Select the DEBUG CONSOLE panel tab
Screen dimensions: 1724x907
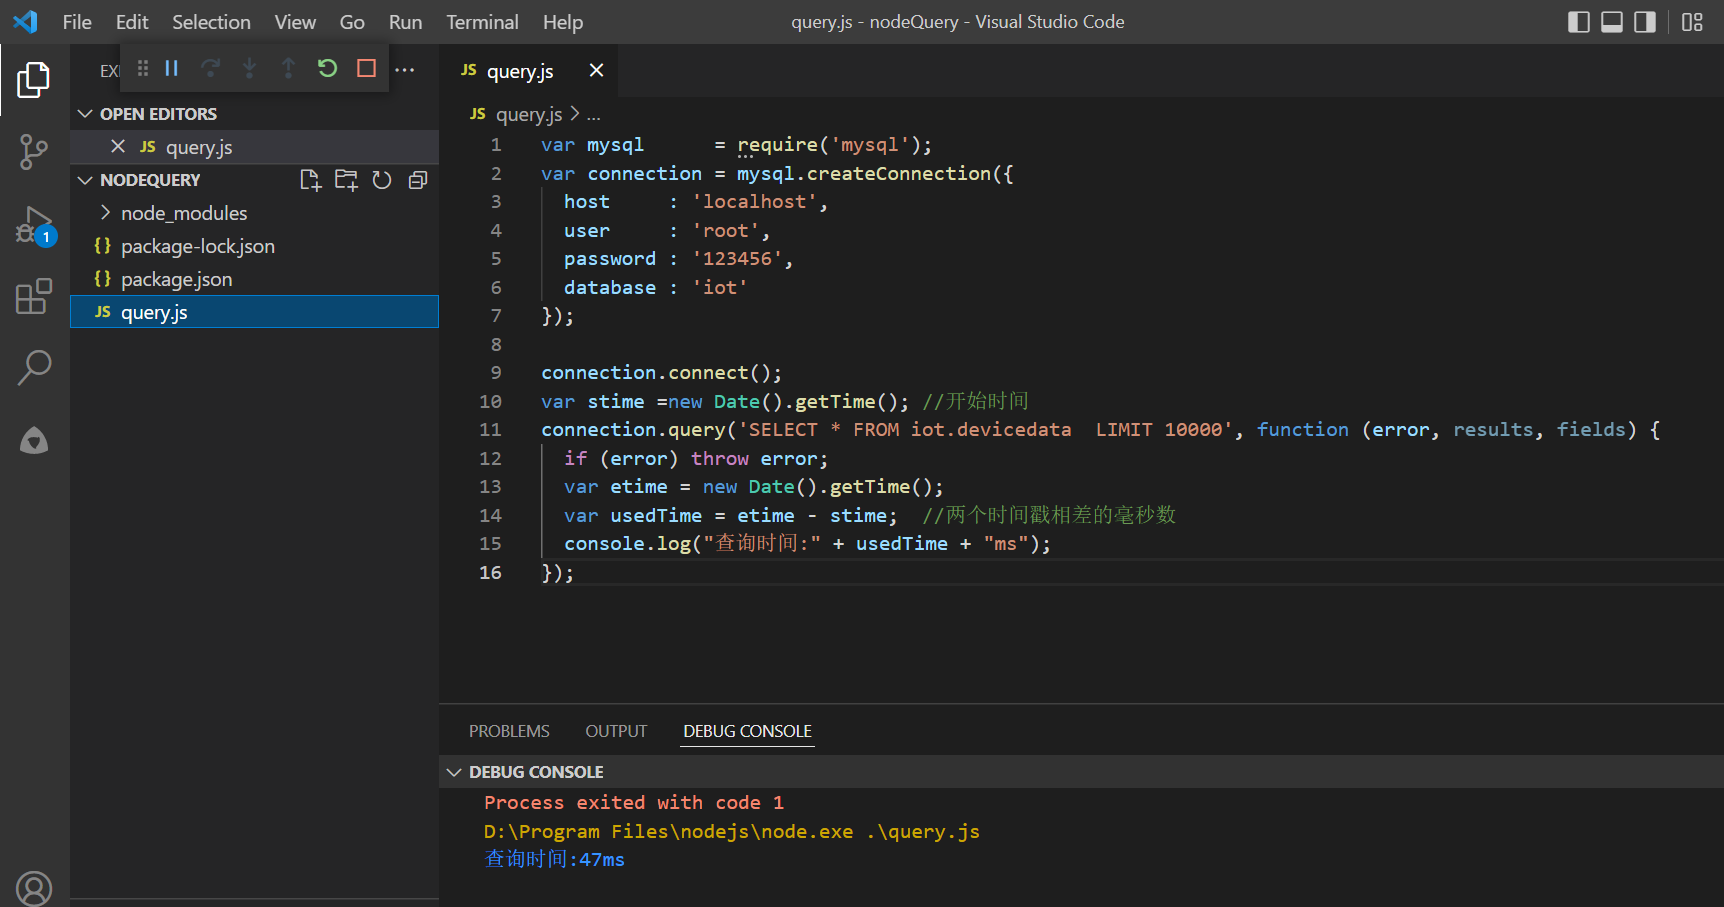[747, 731]
